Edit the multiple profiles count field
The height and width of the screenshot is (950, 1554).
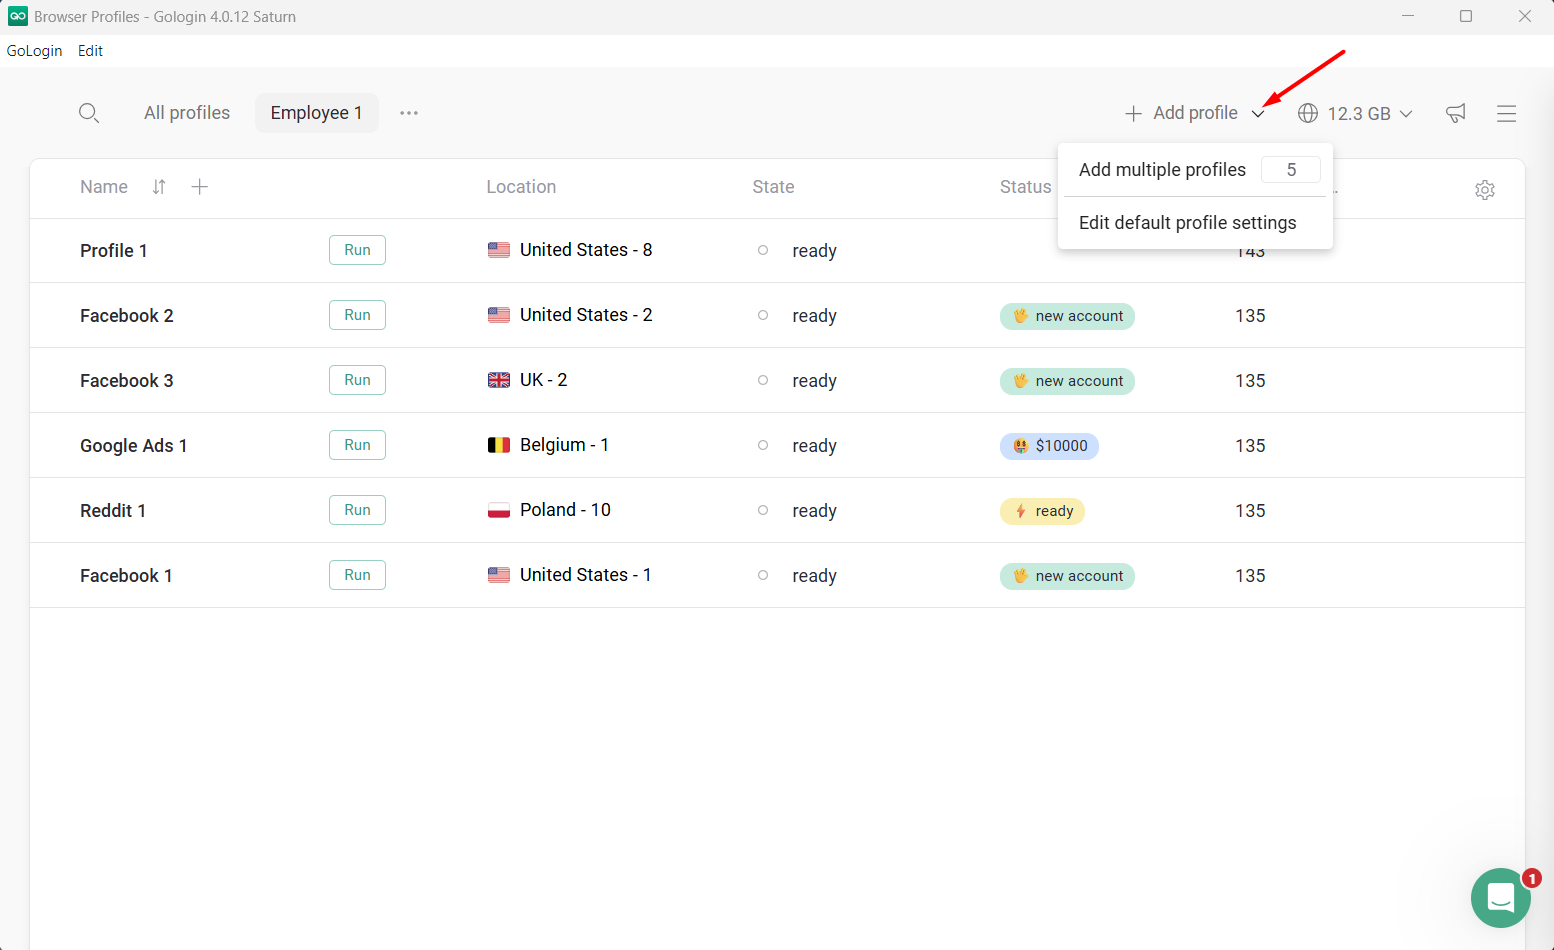1291,170
